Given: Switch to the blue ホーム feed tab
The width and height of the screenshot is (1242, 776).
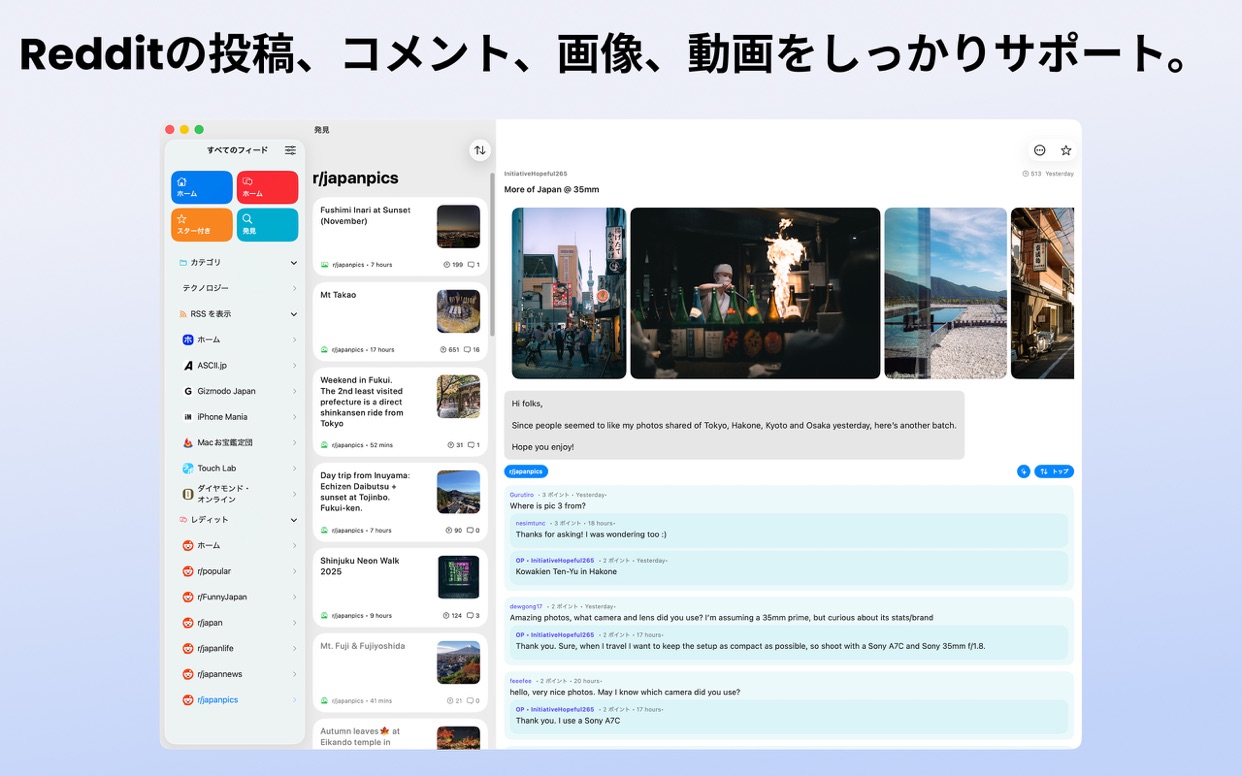Looking at the screenshot, I should click(201, 187).
